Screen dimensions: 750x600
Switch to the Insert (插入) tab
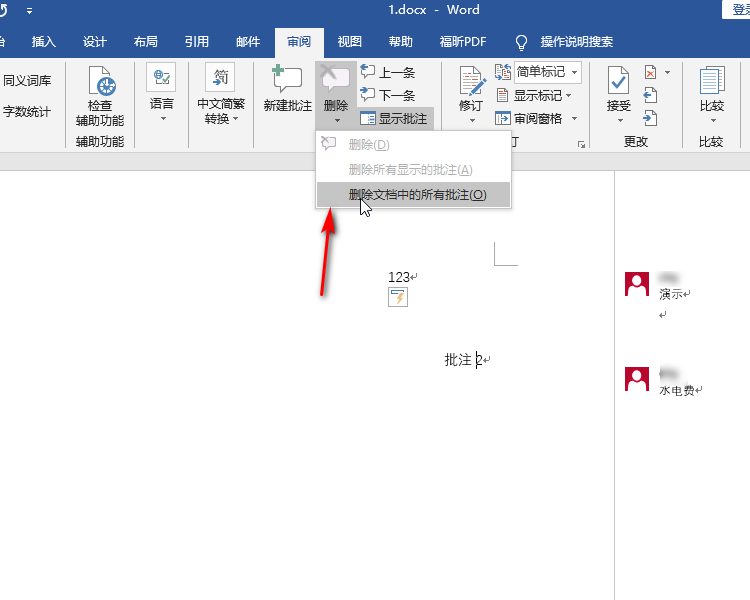[44, 42]
